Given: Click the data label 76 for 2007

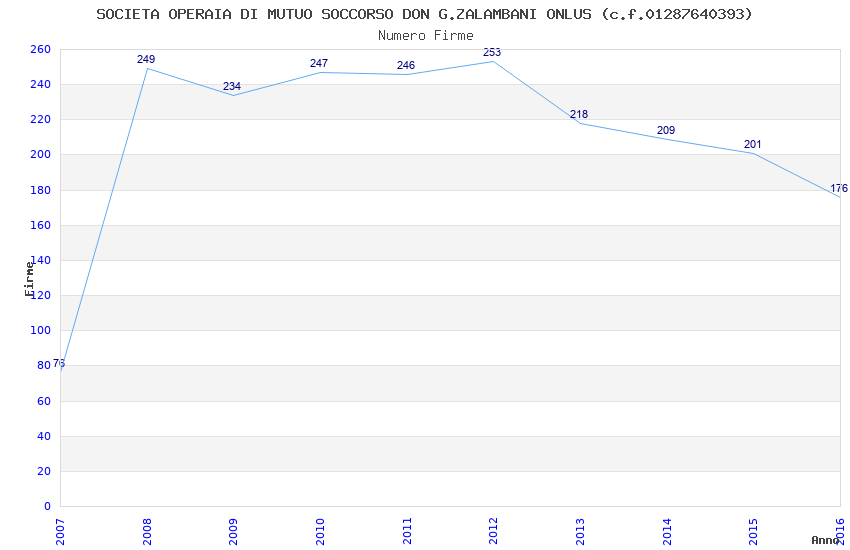Looking at the screenshot, I should coord(59,364).
